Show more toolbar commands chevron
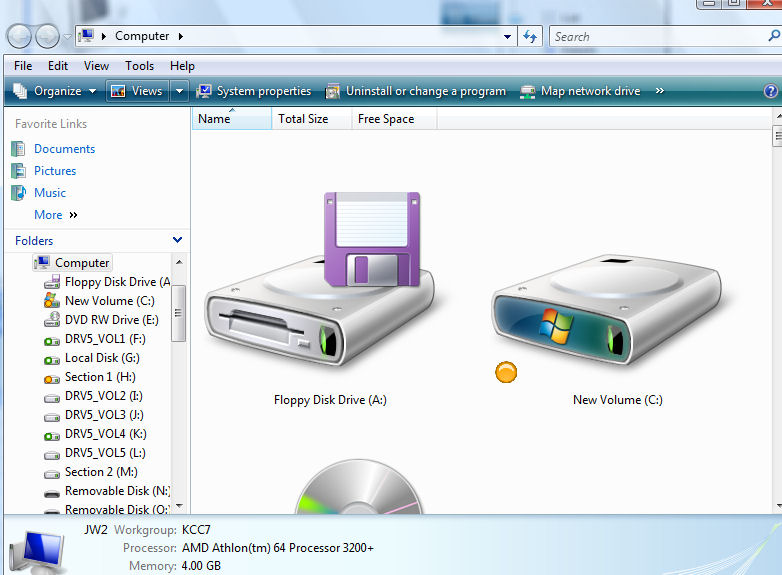The height and width of the screenshot is (575, 782). click(x=660, y=91)
